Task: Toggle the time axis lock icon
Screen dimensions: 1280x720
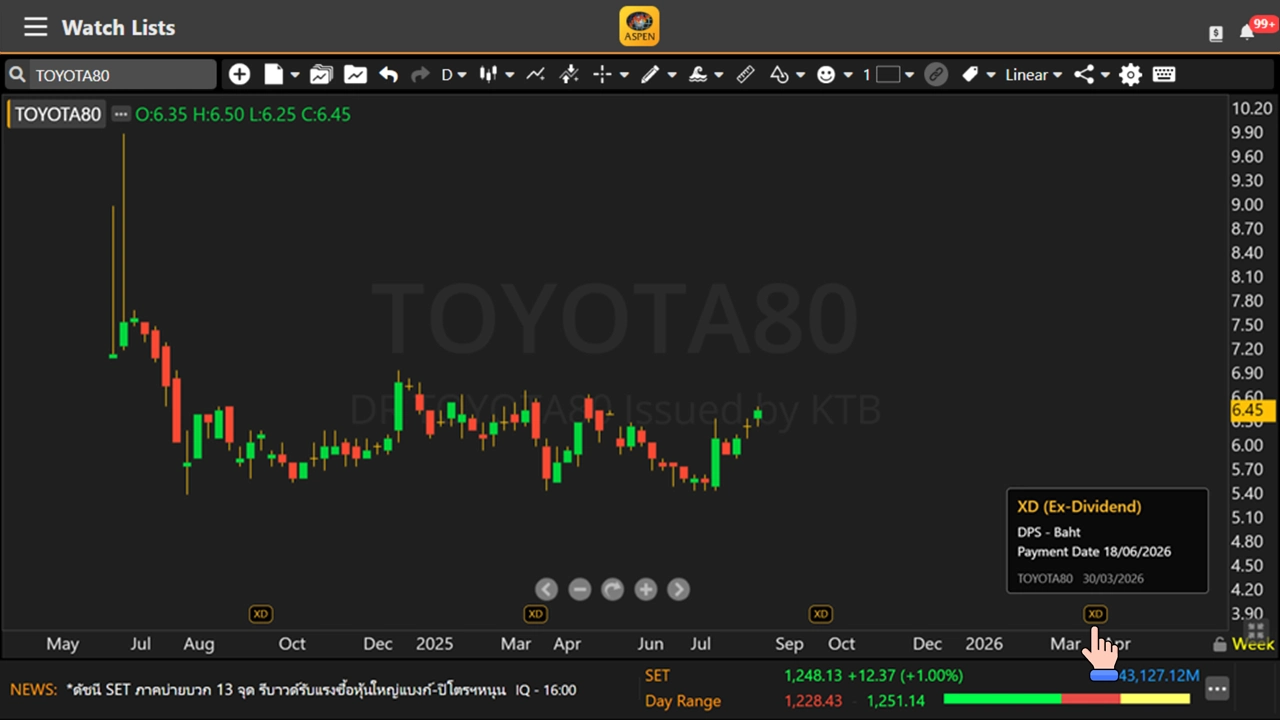Action: point(1218,644)
